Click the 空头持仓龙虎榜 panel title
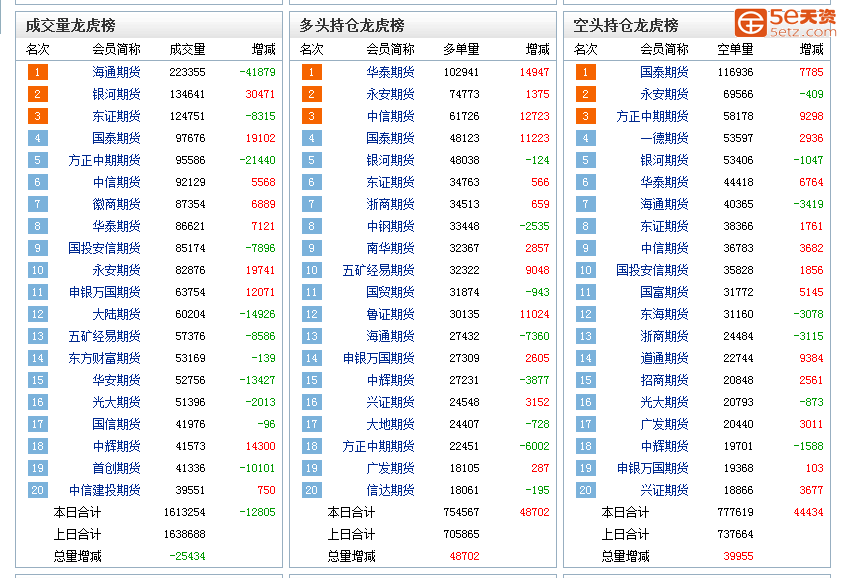Image resolution: width=842 pixels, height=578 pixels. [x=626, y=25]
